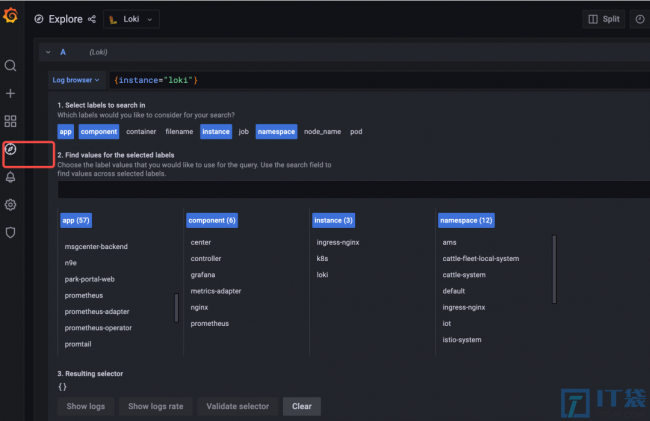The image size is (650, 421).
Task: Select instance value ingress-nginx
Action: [x=338, y=242]
